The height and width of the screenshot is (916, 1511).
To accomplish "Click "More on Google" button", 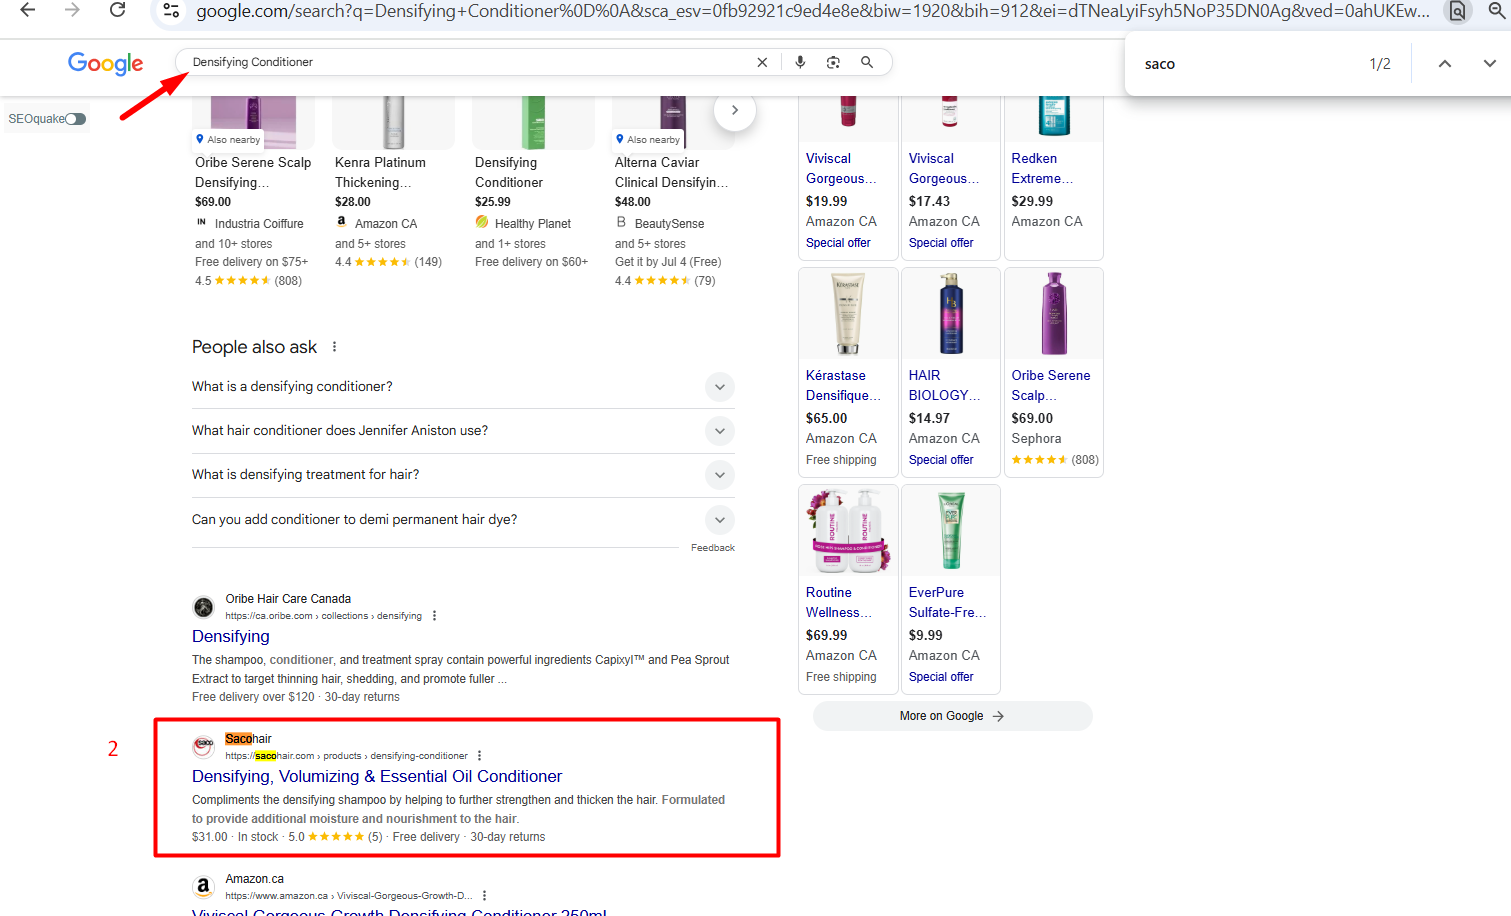I will 951,716.
